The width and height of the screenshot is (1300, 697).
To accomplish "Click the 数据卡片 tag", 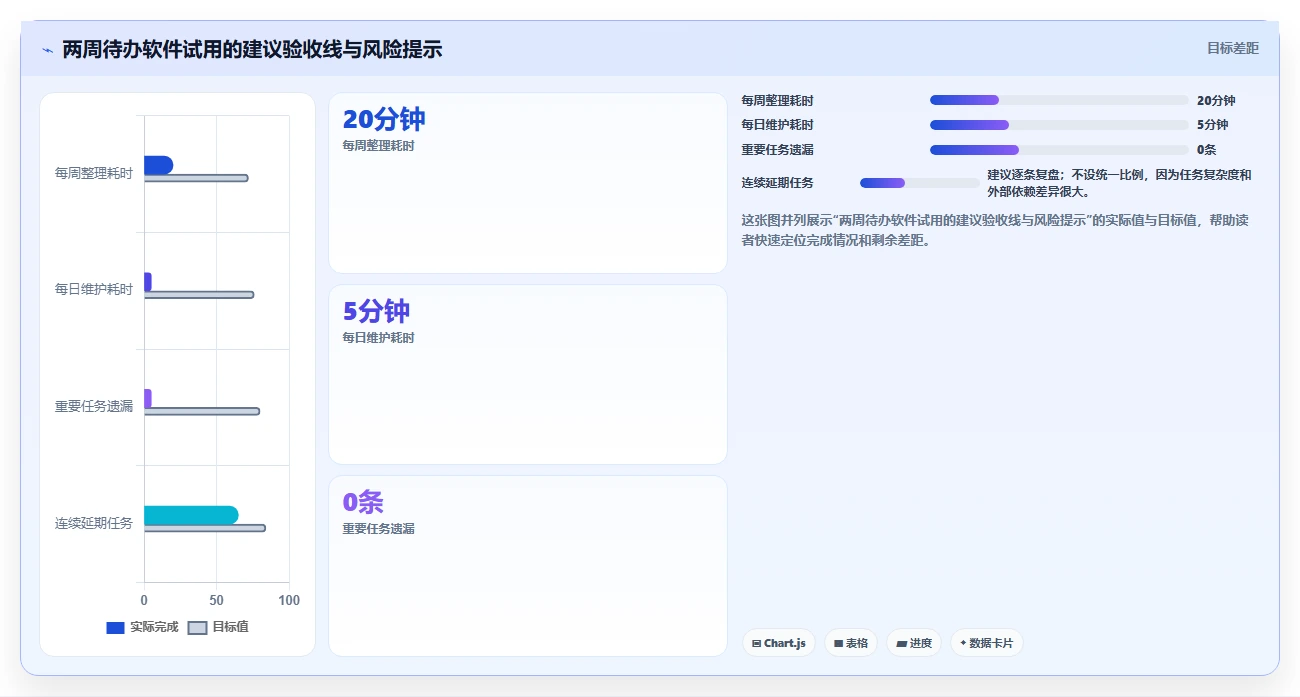I will pos(986,643).
